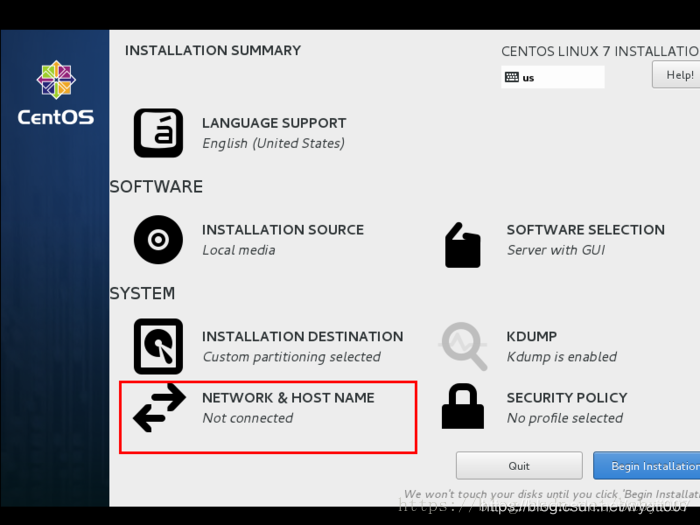Click the 'us' keyboard layout field
The width and height of the screenshot is (700, 525).
coord(553,77)
